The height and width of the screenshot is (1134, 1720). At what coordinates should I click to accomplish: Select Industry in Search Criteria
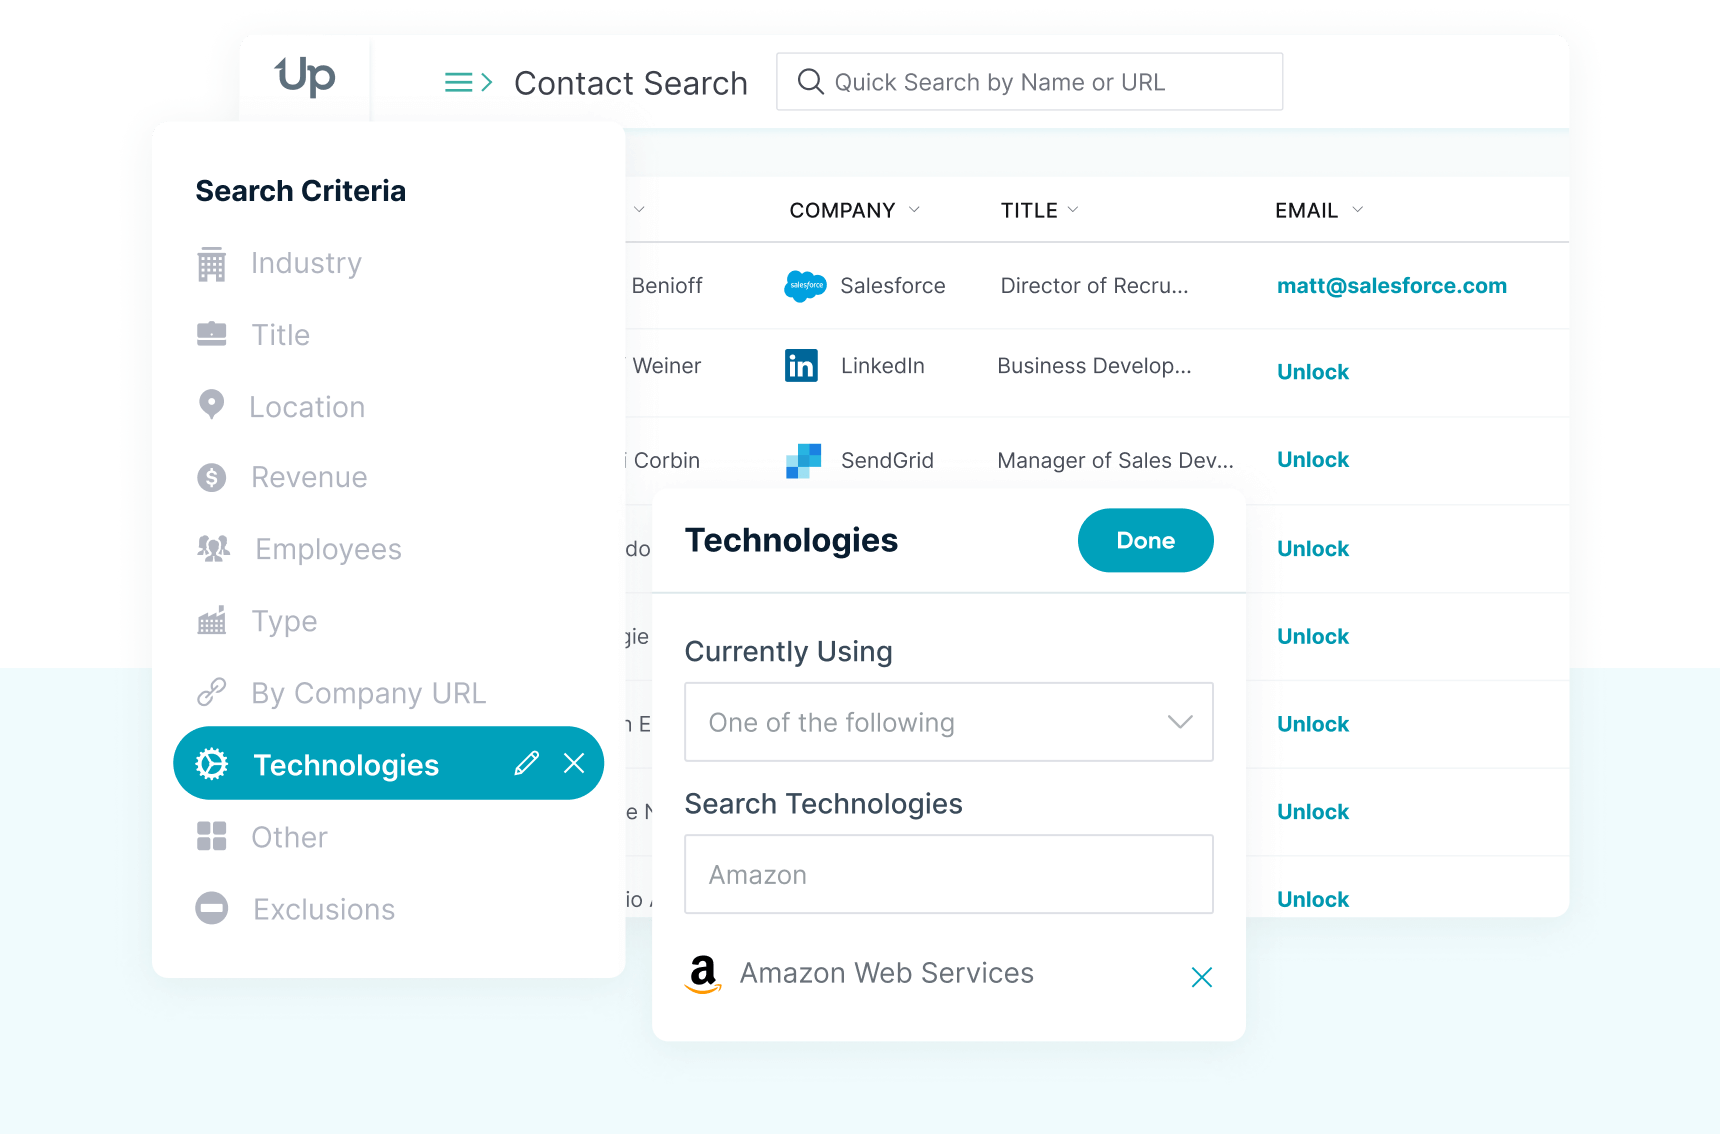coord(305,263)
